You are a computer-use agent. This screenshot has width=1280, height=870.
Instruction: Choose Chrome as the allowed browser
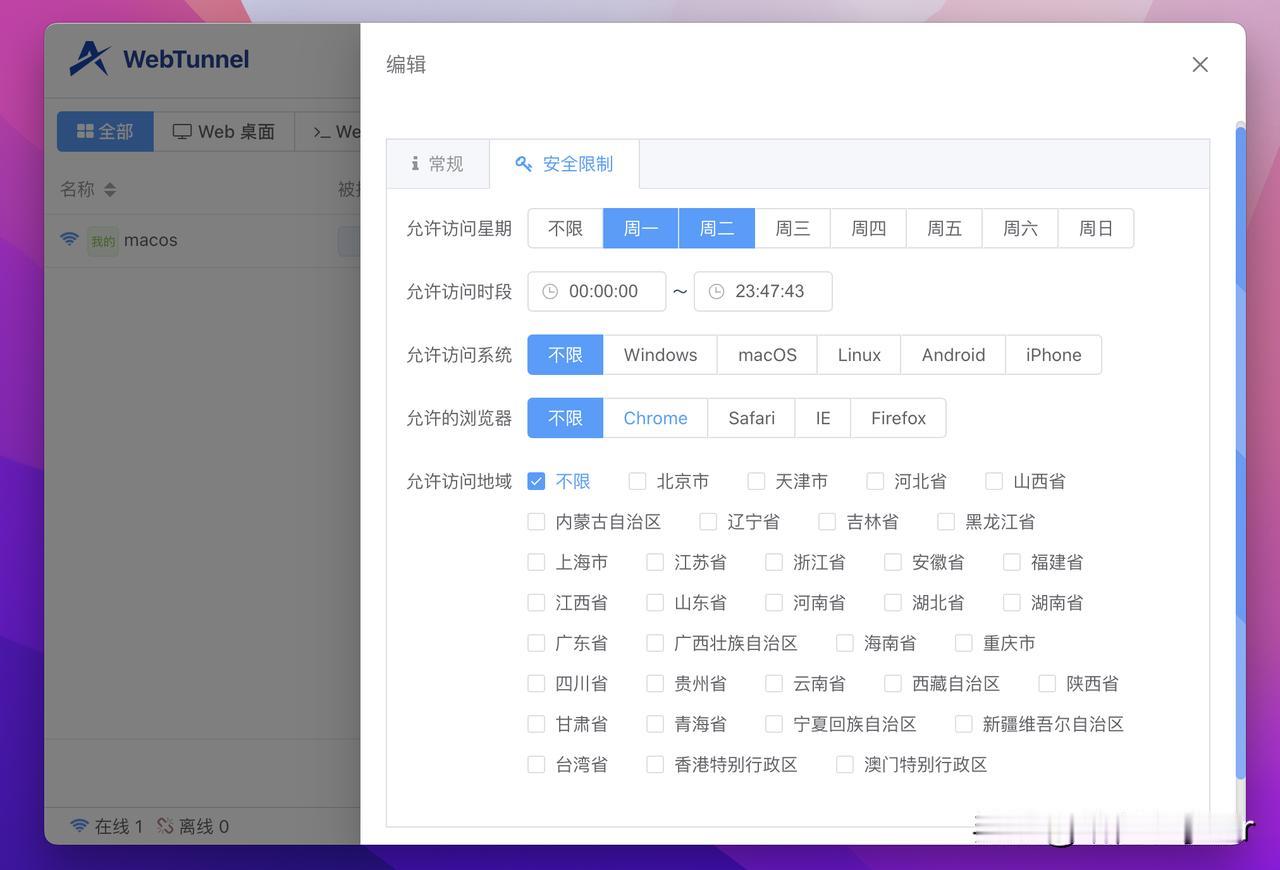[654, 417]
